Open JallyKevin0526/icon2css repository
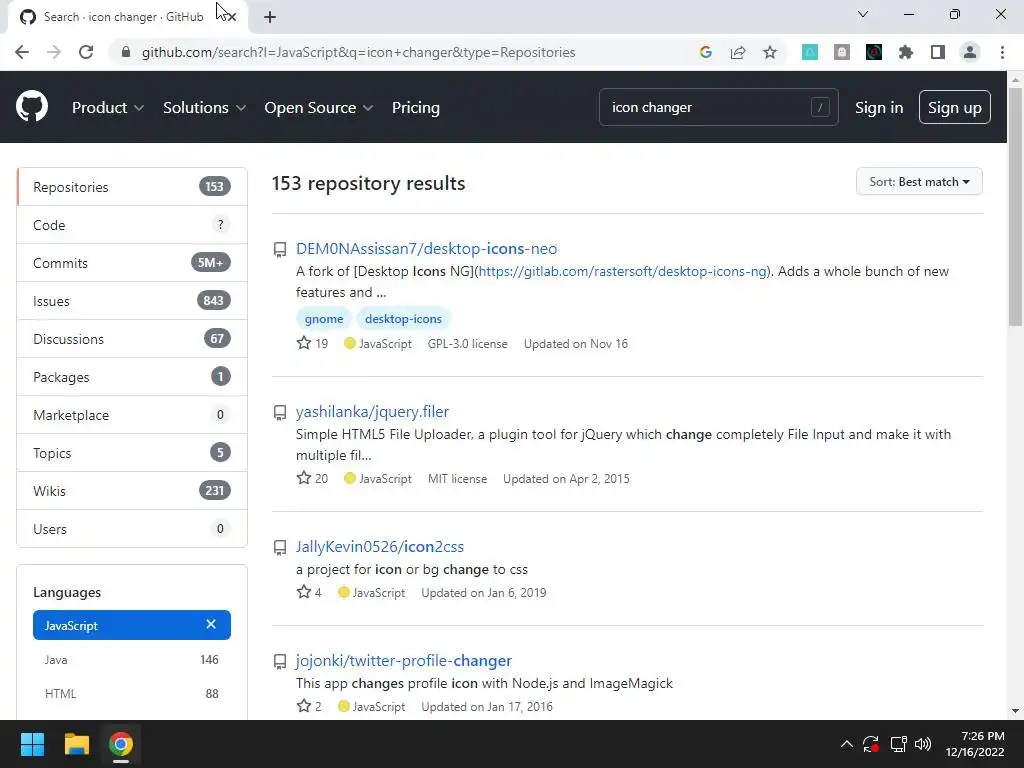The image size is (1024, 768). tap(379, 547)
